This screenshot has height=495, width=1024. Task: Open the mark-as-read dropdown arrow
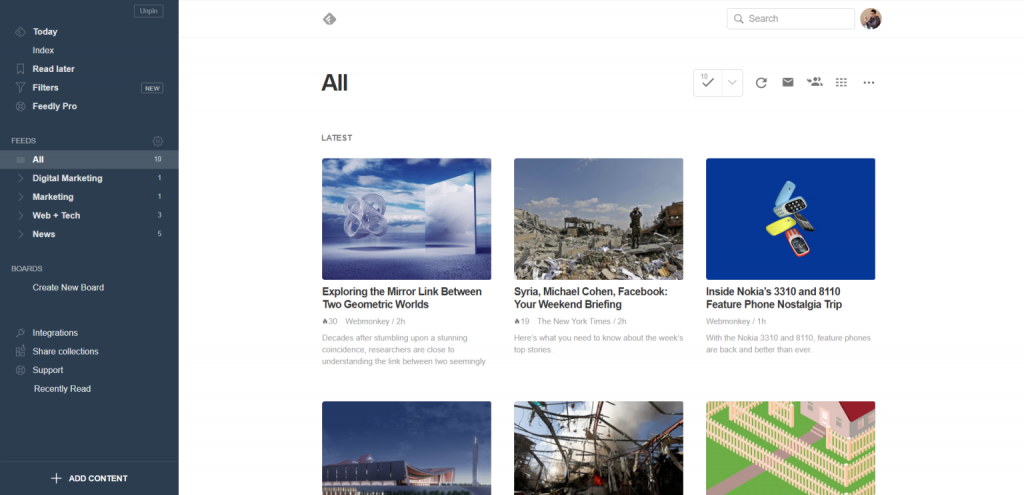[x=732, y=83]
